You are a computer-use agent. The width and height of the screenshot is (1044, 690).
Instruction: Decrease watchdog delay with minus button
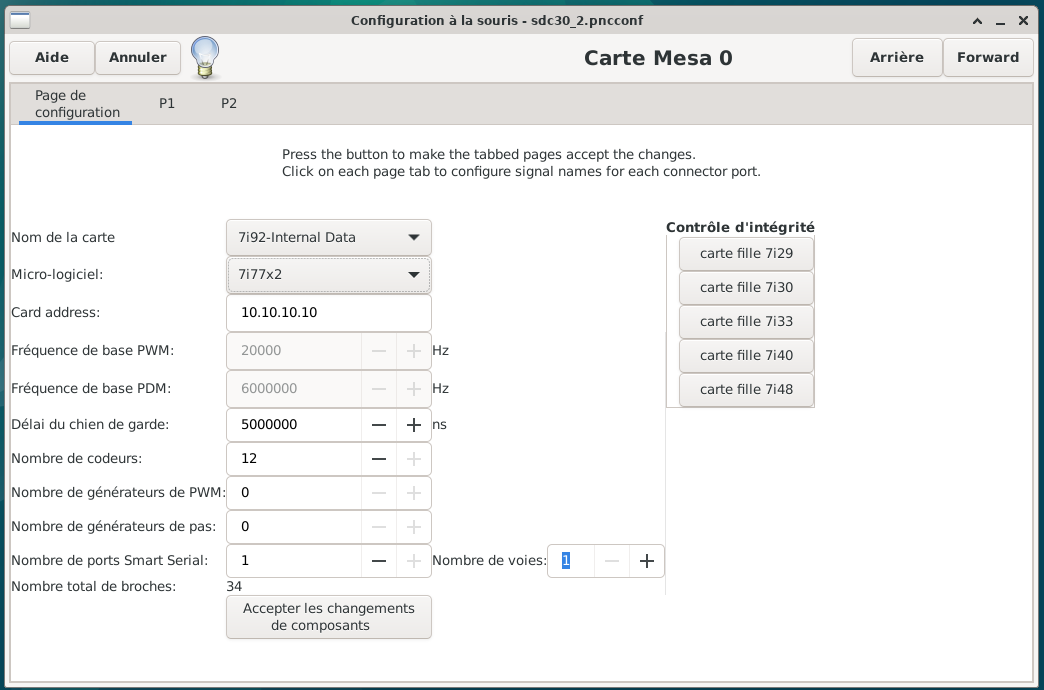tap(379, 425)
